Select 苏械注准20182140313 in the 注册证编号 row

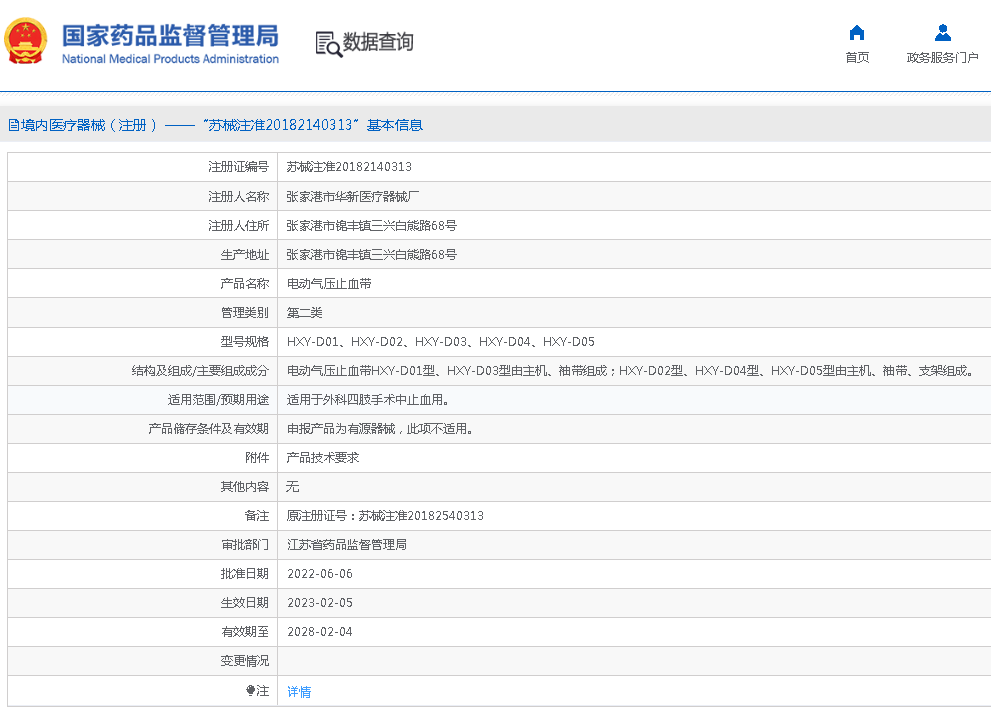[x=349, y=167]
